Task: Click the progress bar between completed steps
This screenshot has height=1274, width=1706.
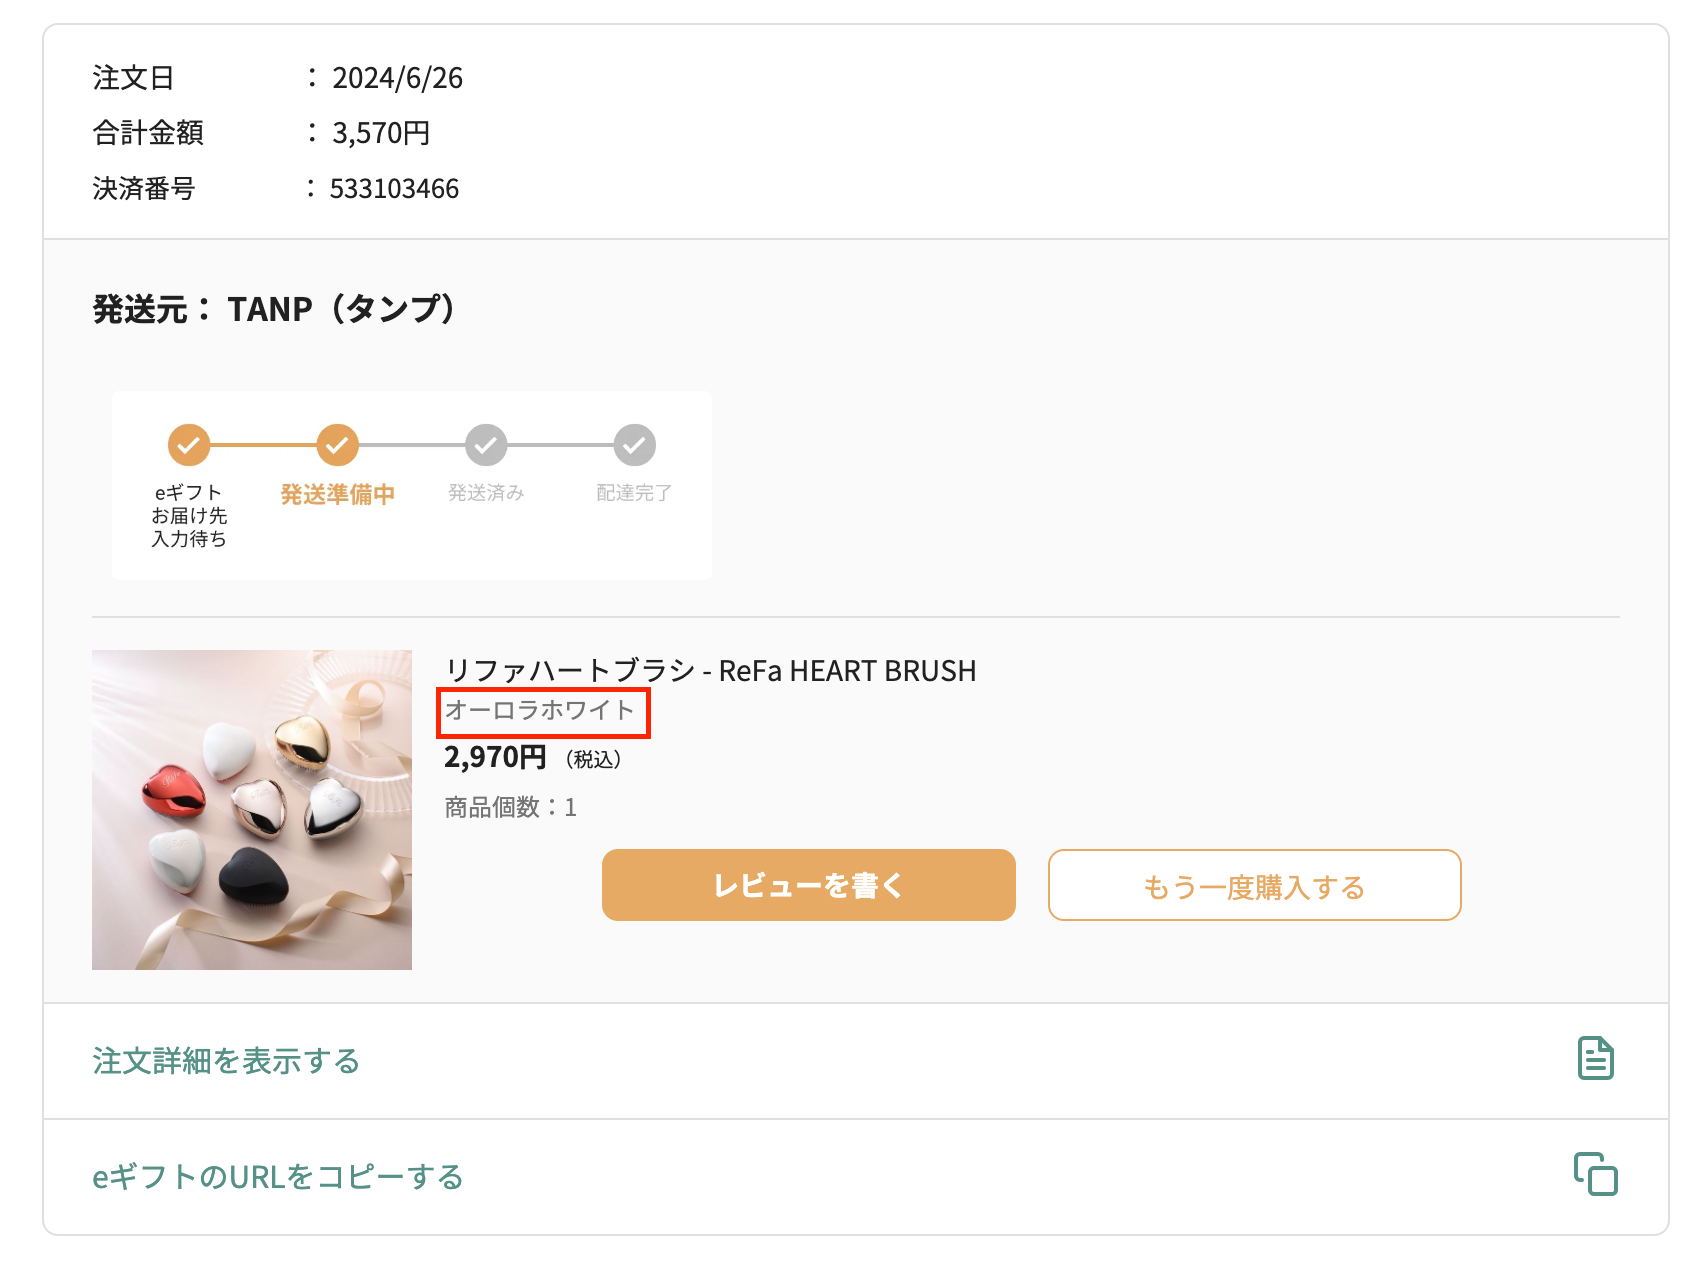Action: [x=263, y=447]
